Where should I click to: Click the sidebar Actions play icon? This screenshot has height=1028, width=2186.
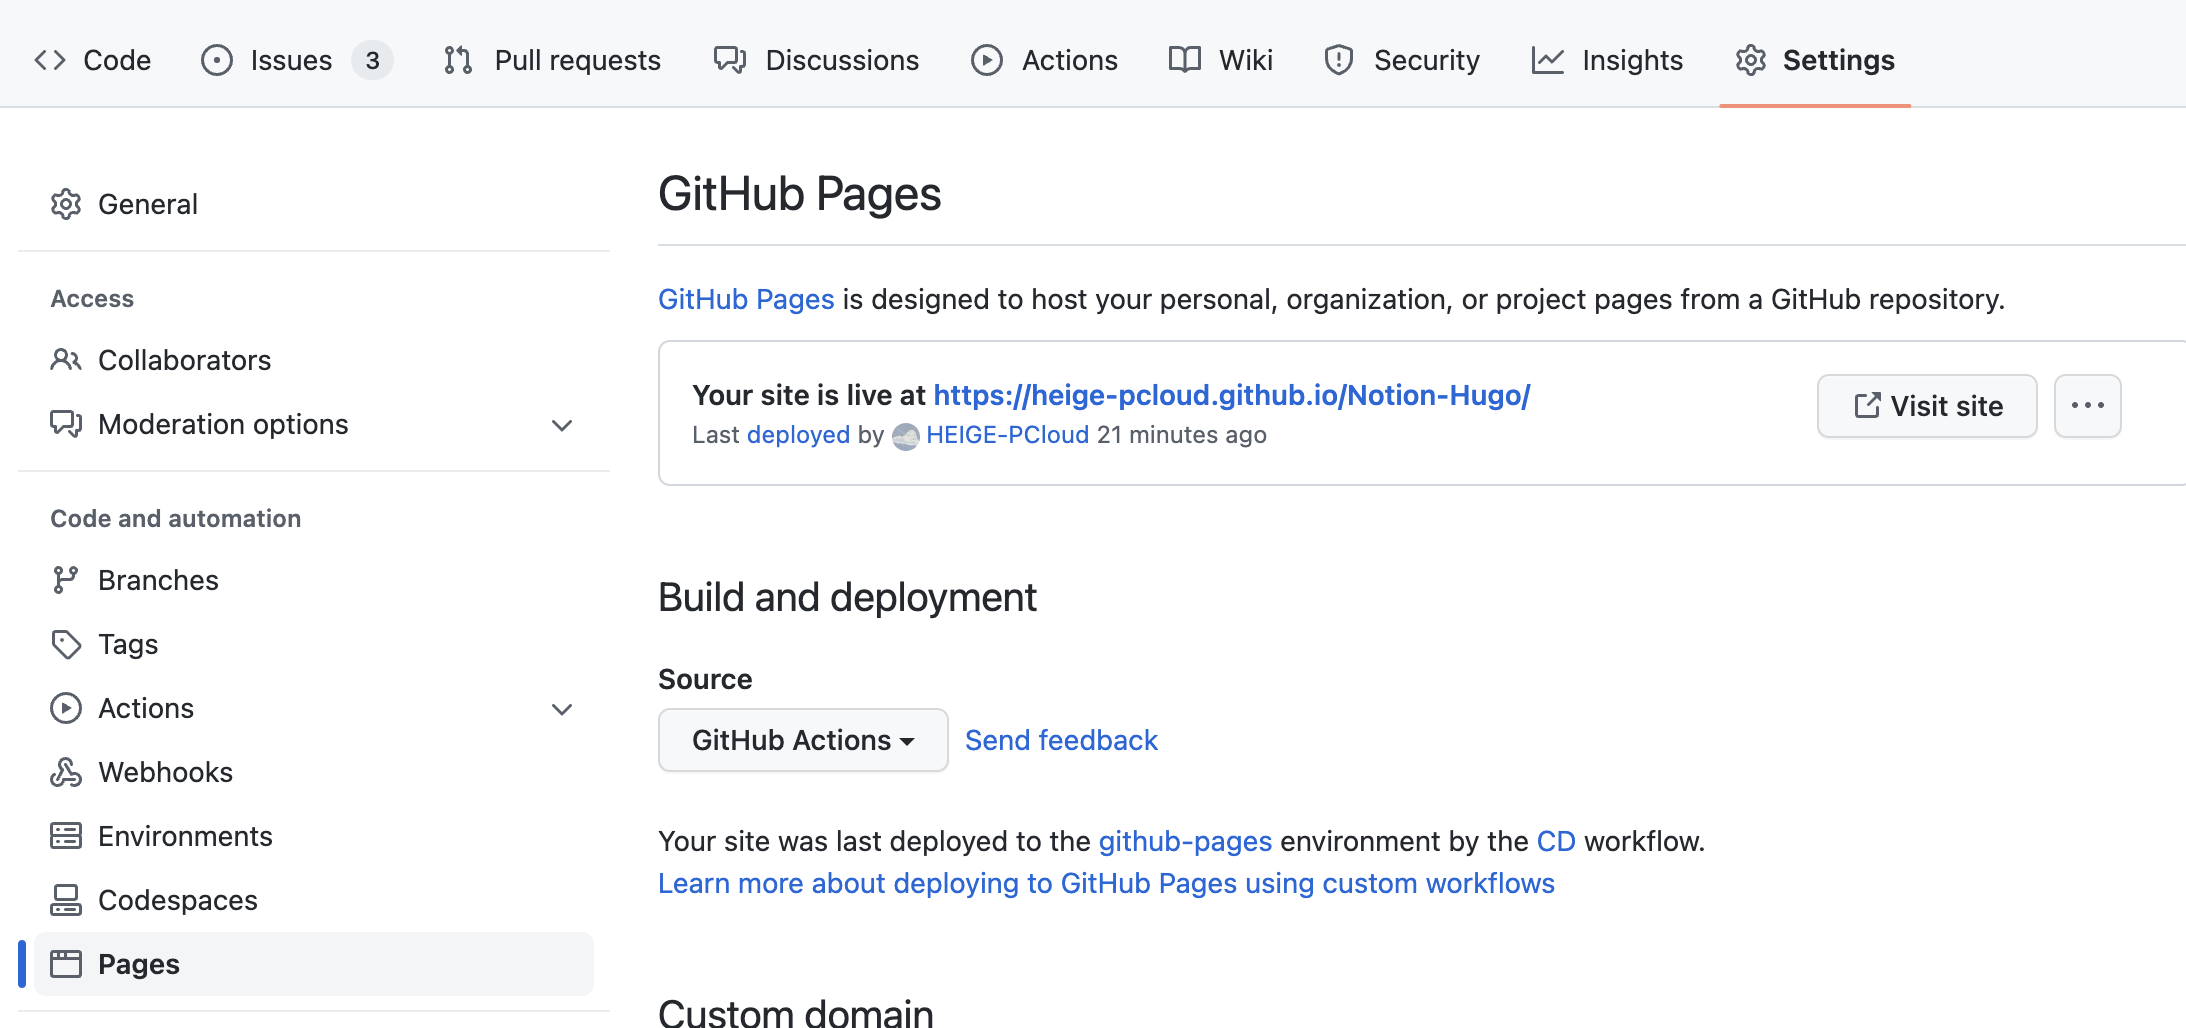click(66, 708)
